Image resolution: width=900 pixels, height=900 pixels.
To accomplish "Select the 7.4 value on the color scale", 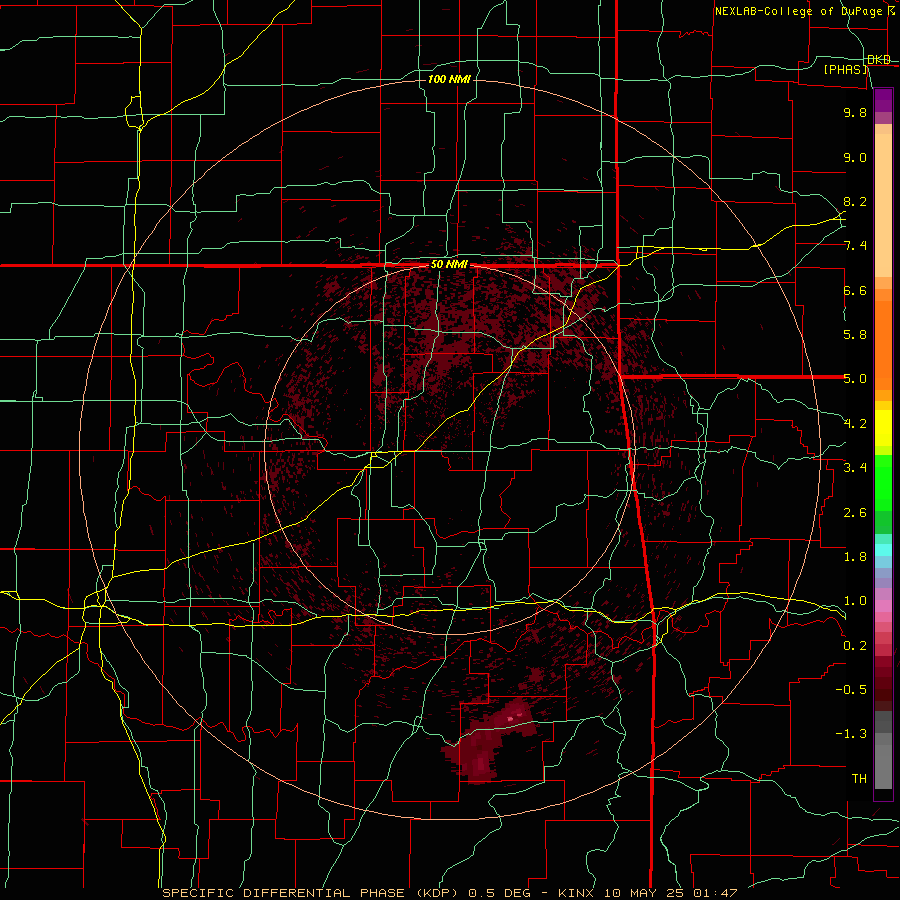I will [855, 246].
